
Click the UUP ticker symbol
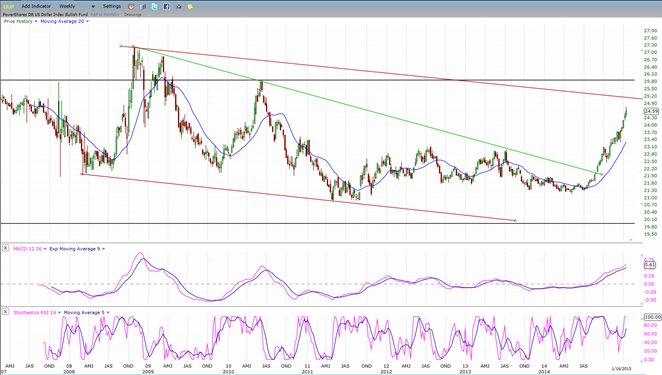pos(8,7)
